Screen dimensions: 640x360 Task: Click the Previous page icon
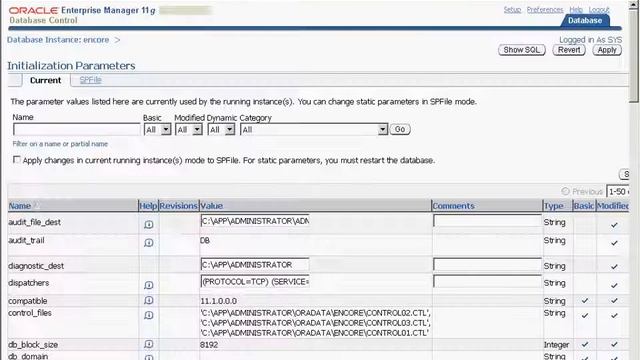pos(565,191)
